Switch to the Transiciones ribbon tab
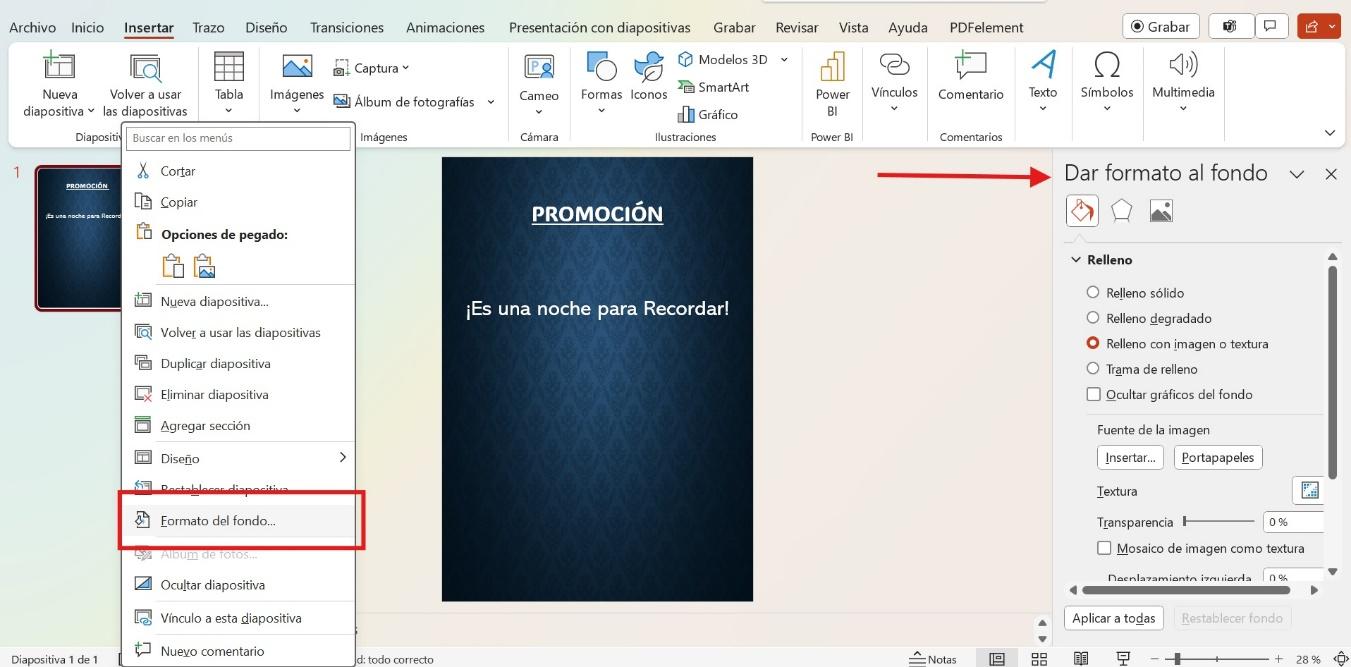Screen dimensions: 1351x667 (346, 27)
